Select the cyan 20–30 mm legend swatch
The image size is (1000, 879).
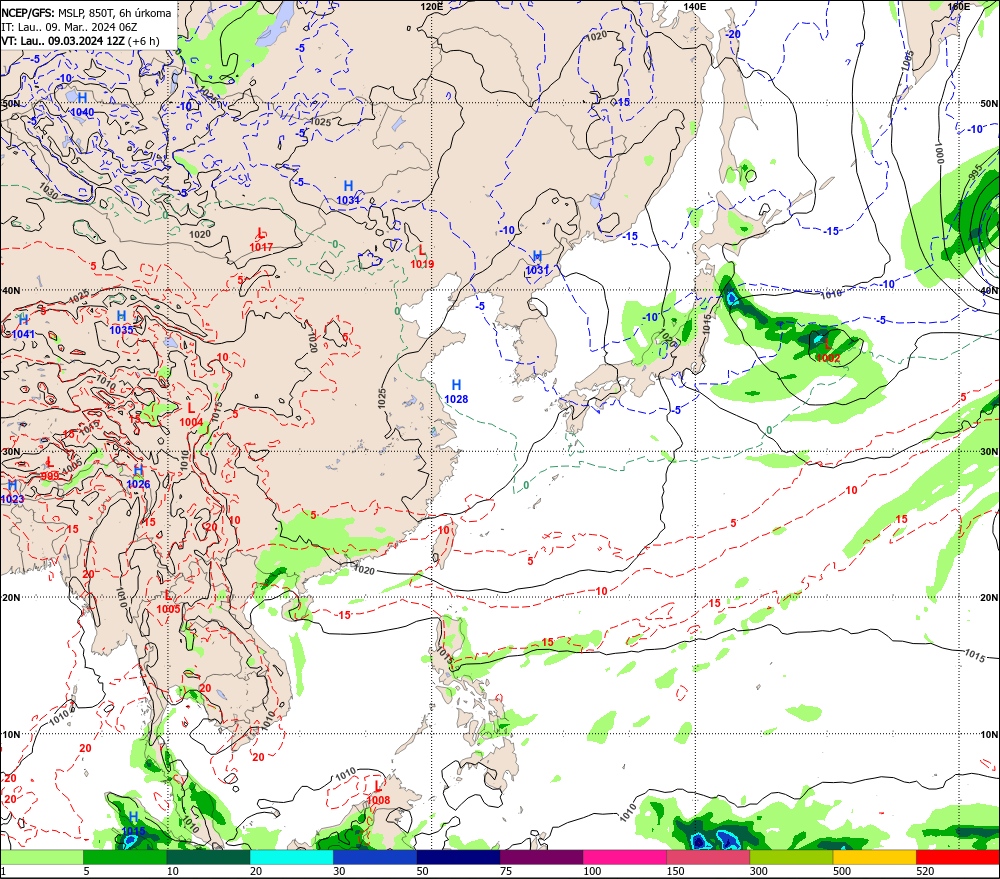coord(291,857)
